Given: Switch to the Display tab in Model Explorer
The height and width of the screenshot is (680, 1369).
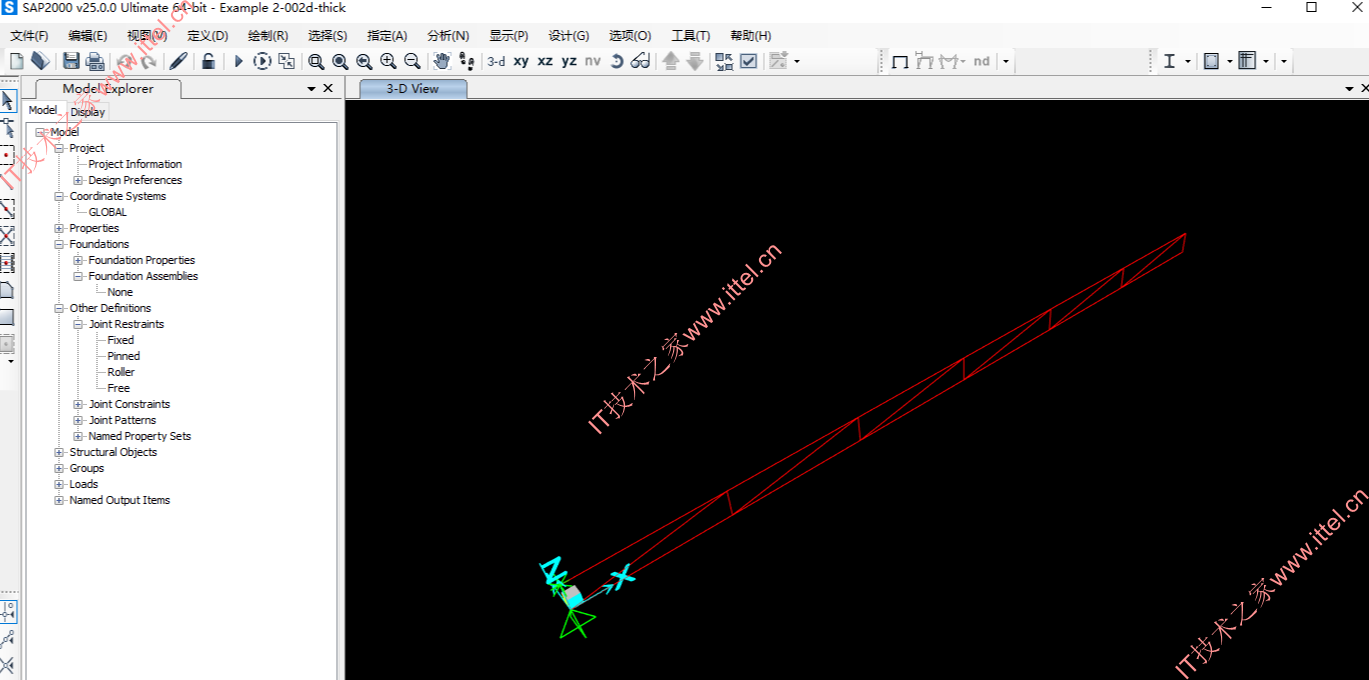Looking at the screenshot, I should [88, 112].
